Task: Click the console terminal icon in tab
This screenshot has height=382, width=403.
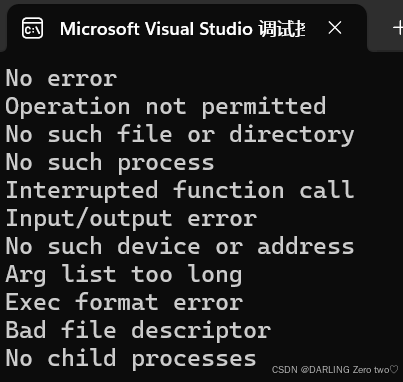Action: point(32,28)
